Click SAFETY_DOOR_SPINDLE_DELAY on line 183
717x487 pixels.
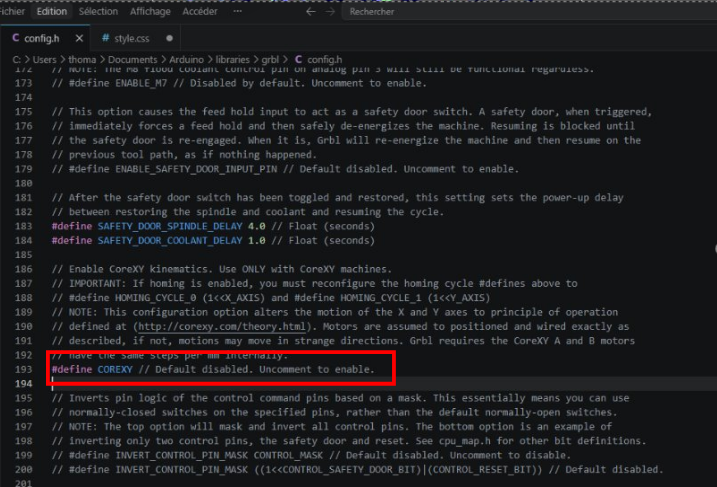(x=170, y=226)
